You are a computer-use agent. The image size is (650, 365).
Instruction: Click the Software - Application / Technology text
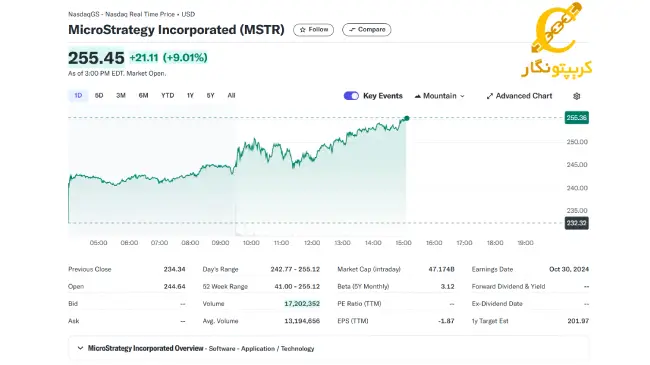pyautogui.click(x=262, y=349)
